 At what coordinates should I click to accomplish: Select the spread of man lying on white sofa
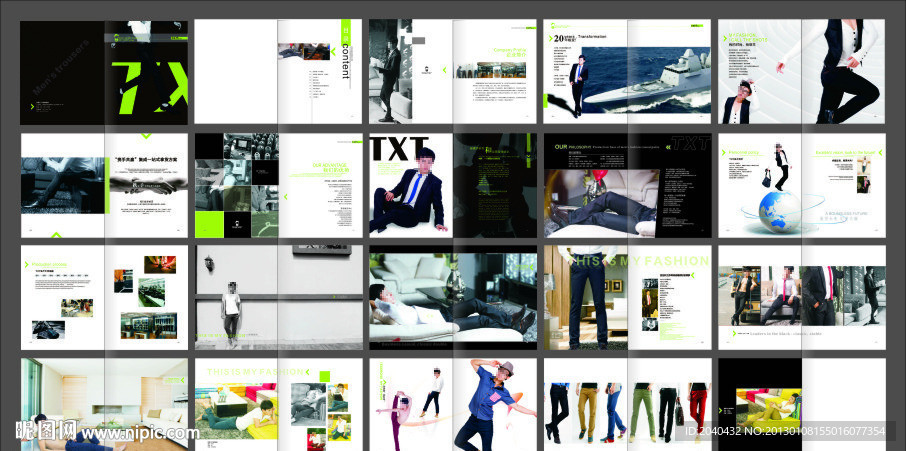click(x=453, y=297)
